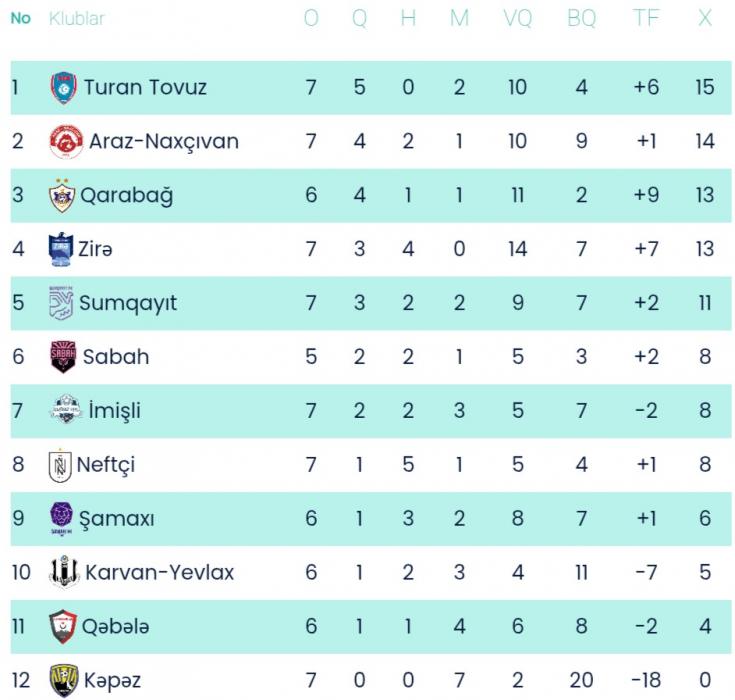Image resolution: width=735 pixels, height=700 pixels.
Task: Click the İmişli club logo
Action: point(63,411)
